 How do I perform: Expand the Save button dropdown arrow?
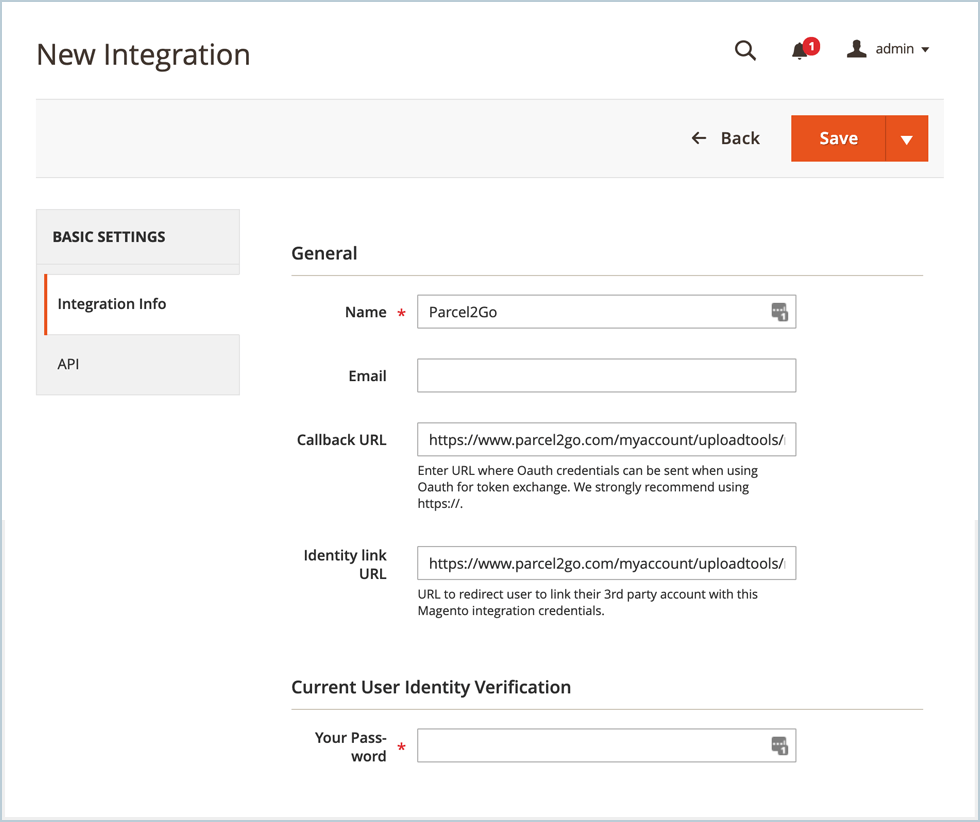pyautogui.click(x=907, y=139)
